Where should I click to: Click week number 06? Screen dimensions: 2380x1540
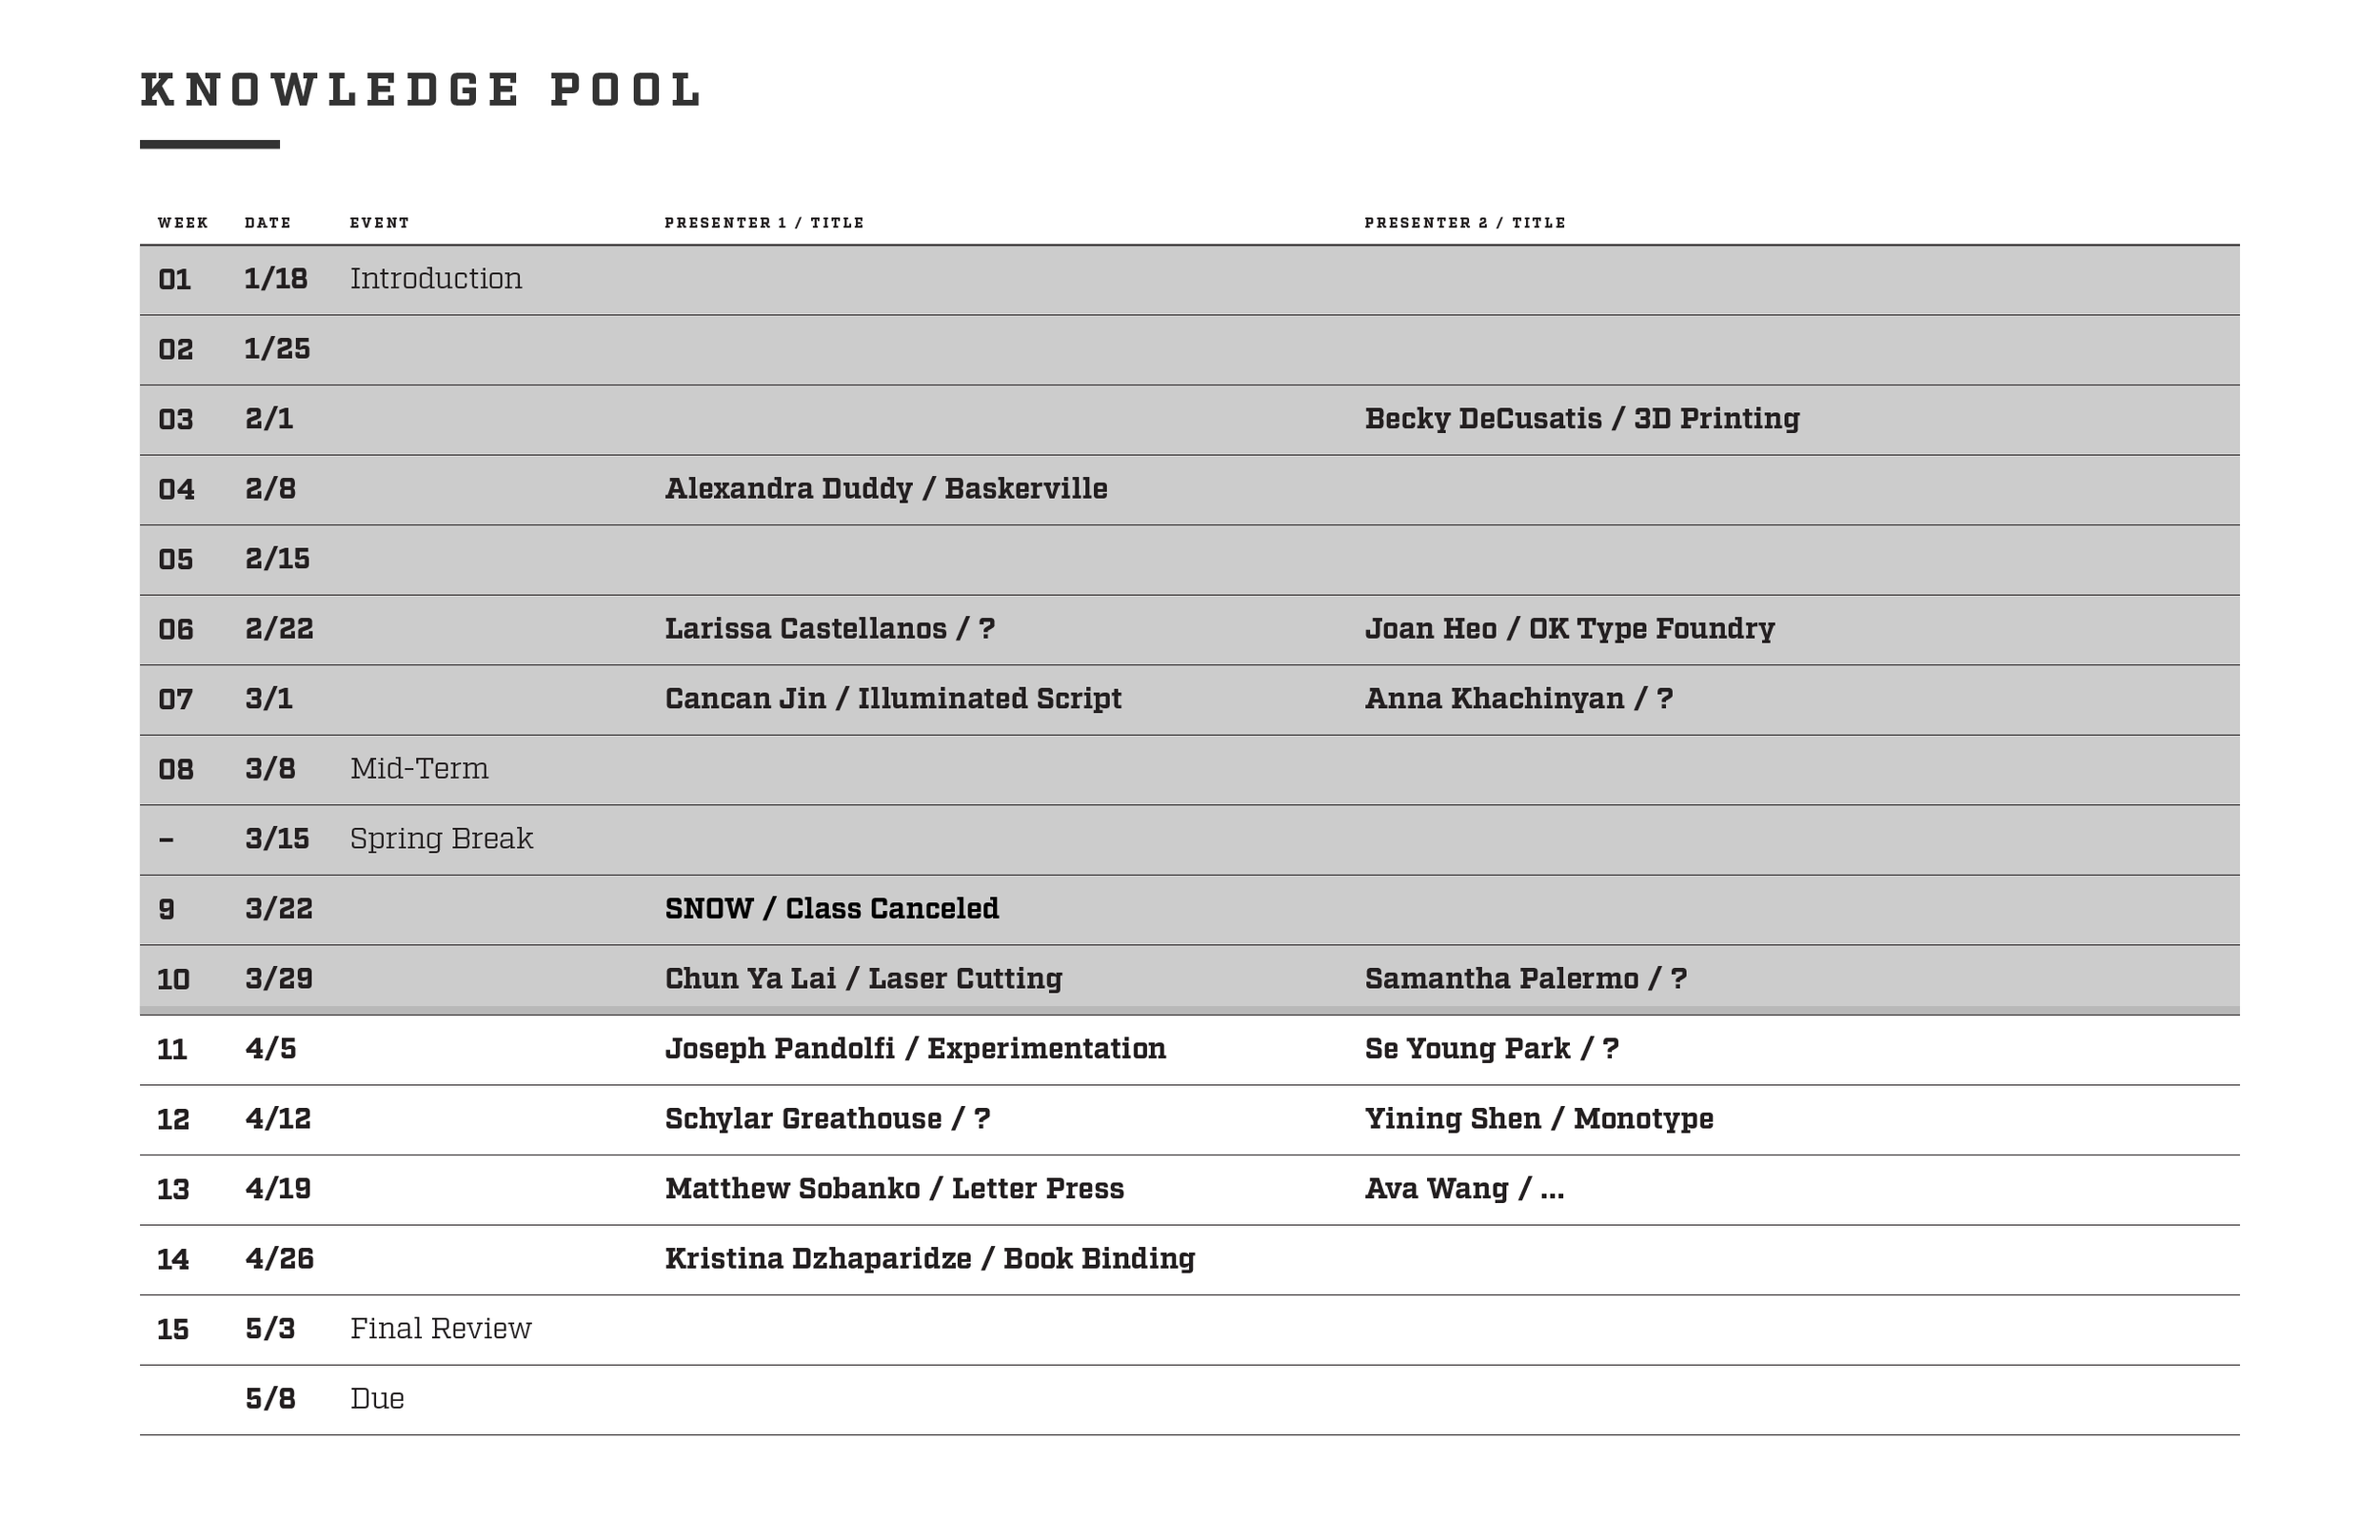coord(176,629)
